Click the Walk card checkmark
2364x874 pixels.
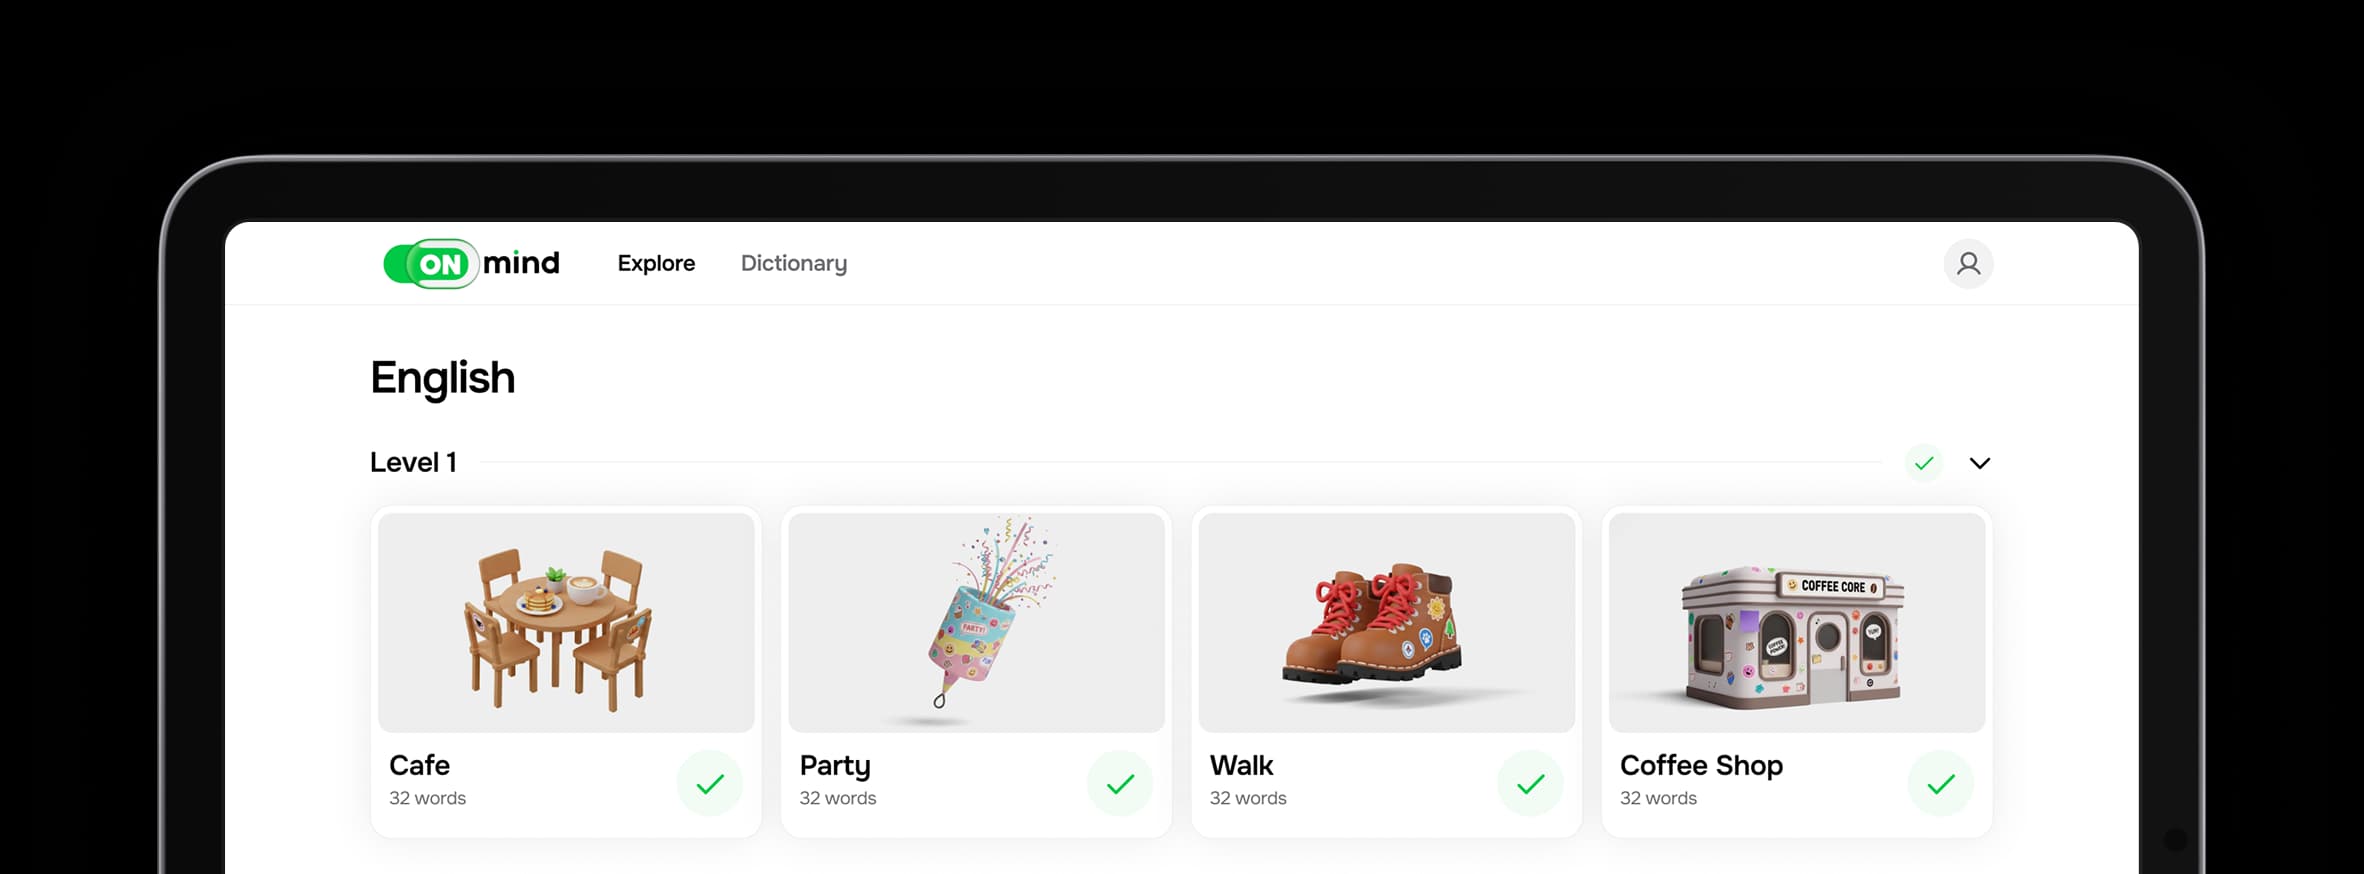pos(1530,783)
